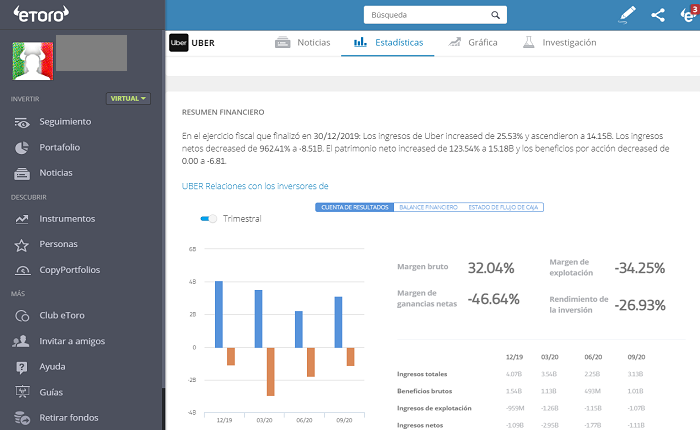Click the Gráfica chart icon
The height and width of the screenshot is (430, 700).
click(x=454, y=42)
